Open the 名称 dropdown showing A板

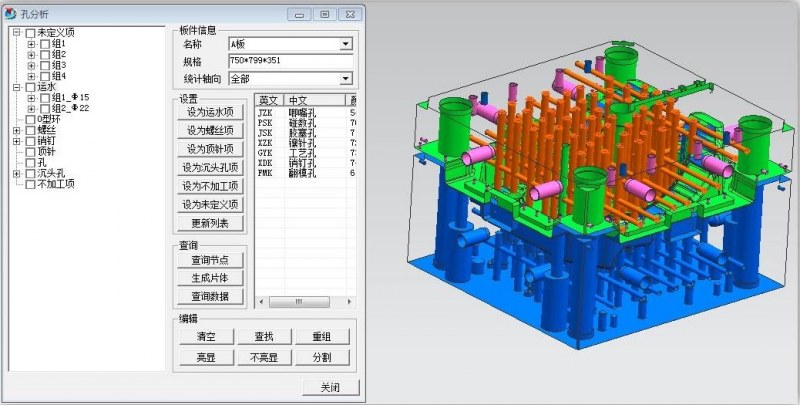[x=346, y=44]
